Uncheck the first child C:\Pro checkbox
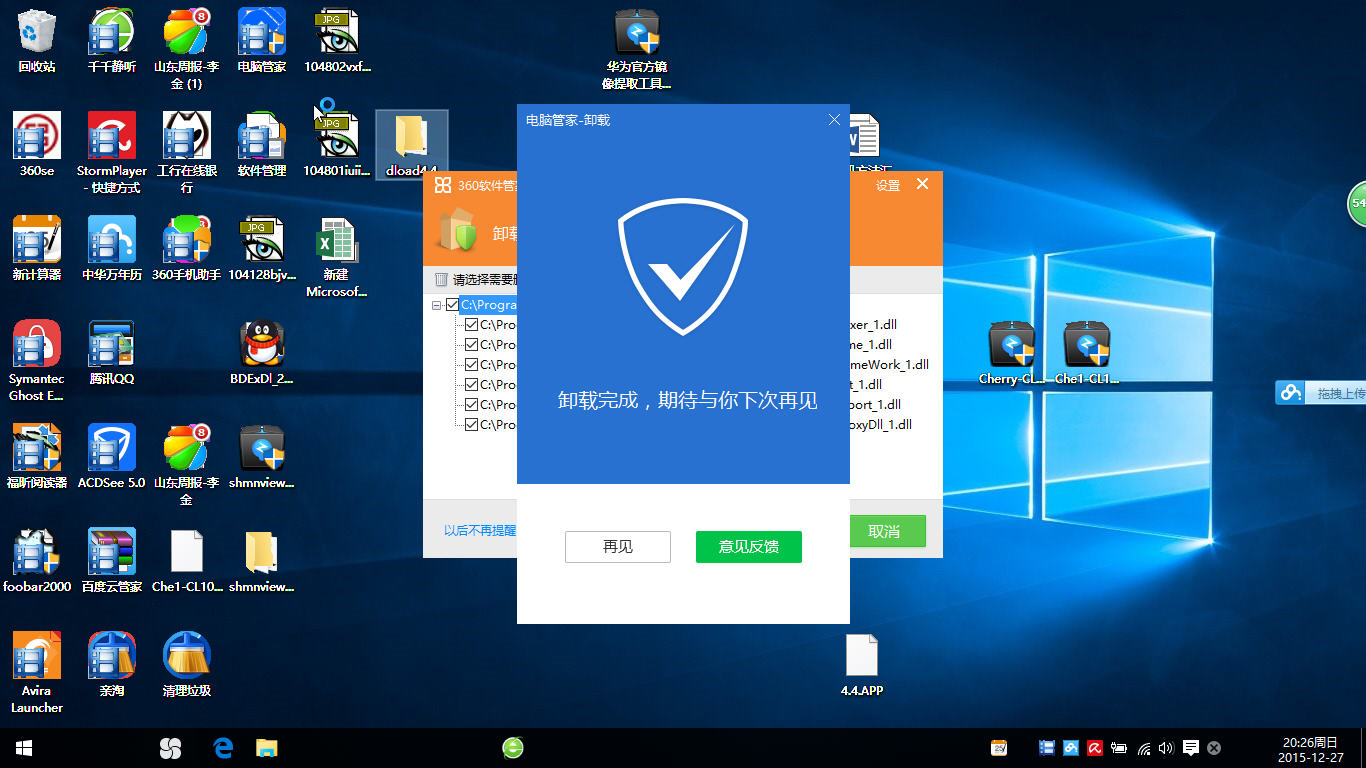 click(x=472, y=325)
